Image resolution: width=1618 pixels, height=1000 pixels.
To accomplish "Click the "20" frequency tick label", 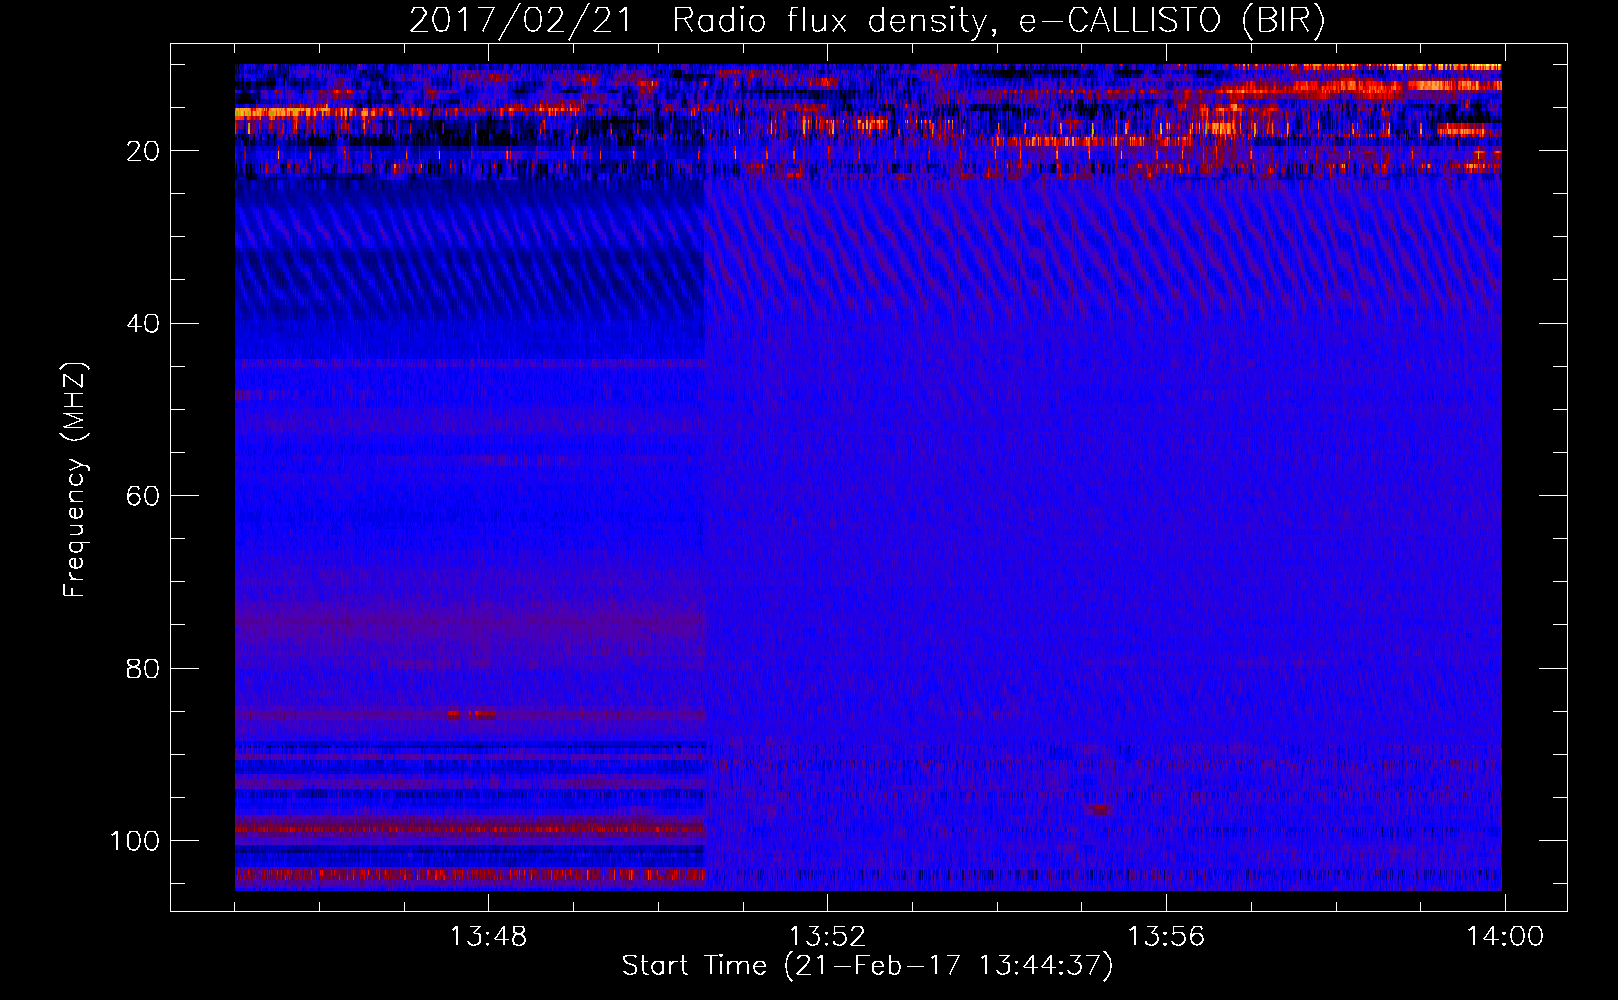I will (x=144, y=151).
